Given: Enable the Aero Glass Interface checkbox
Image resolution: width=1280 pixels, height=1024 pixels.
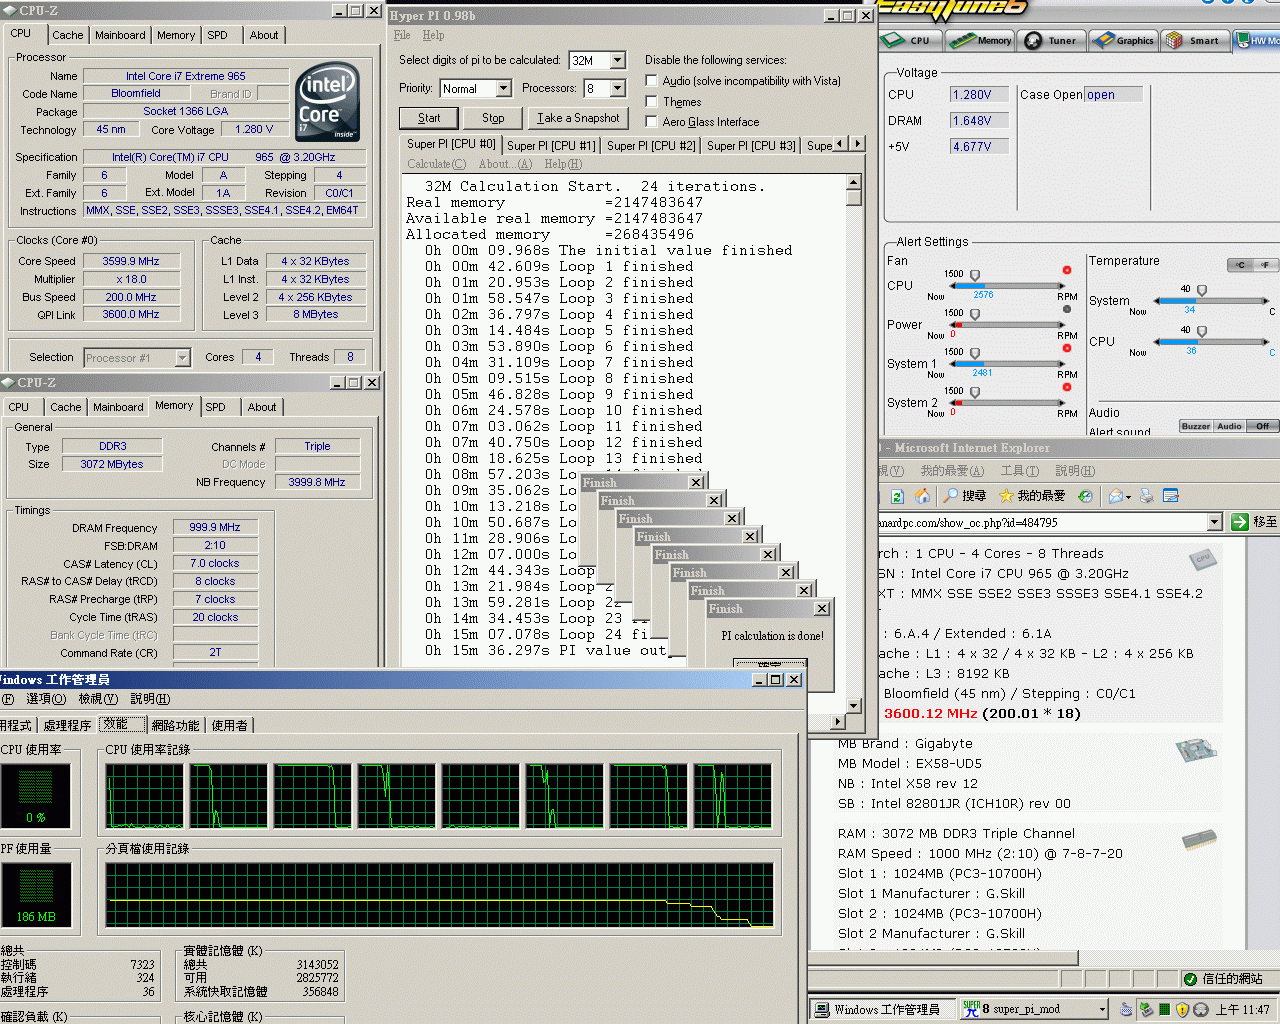Looking at the screenshot, I should (652, 122).
